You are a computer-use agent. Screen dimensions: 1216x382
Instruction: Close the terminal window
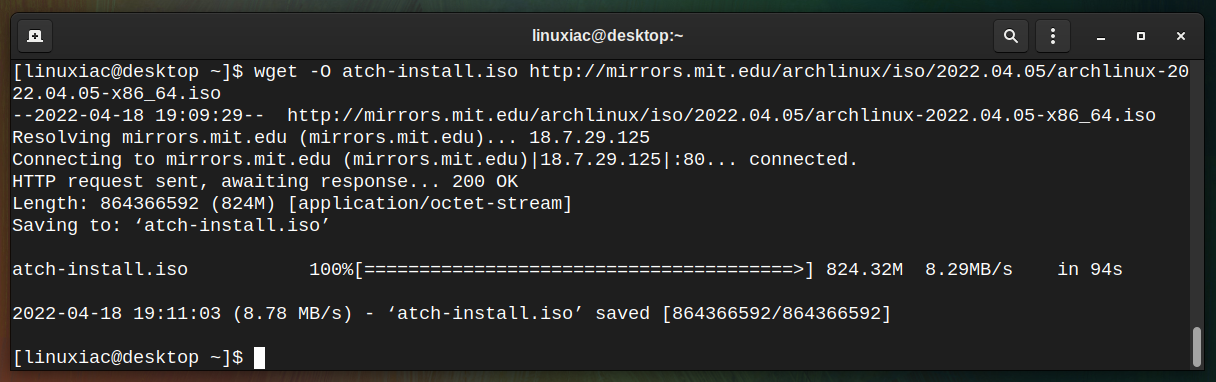[1181, 36]
